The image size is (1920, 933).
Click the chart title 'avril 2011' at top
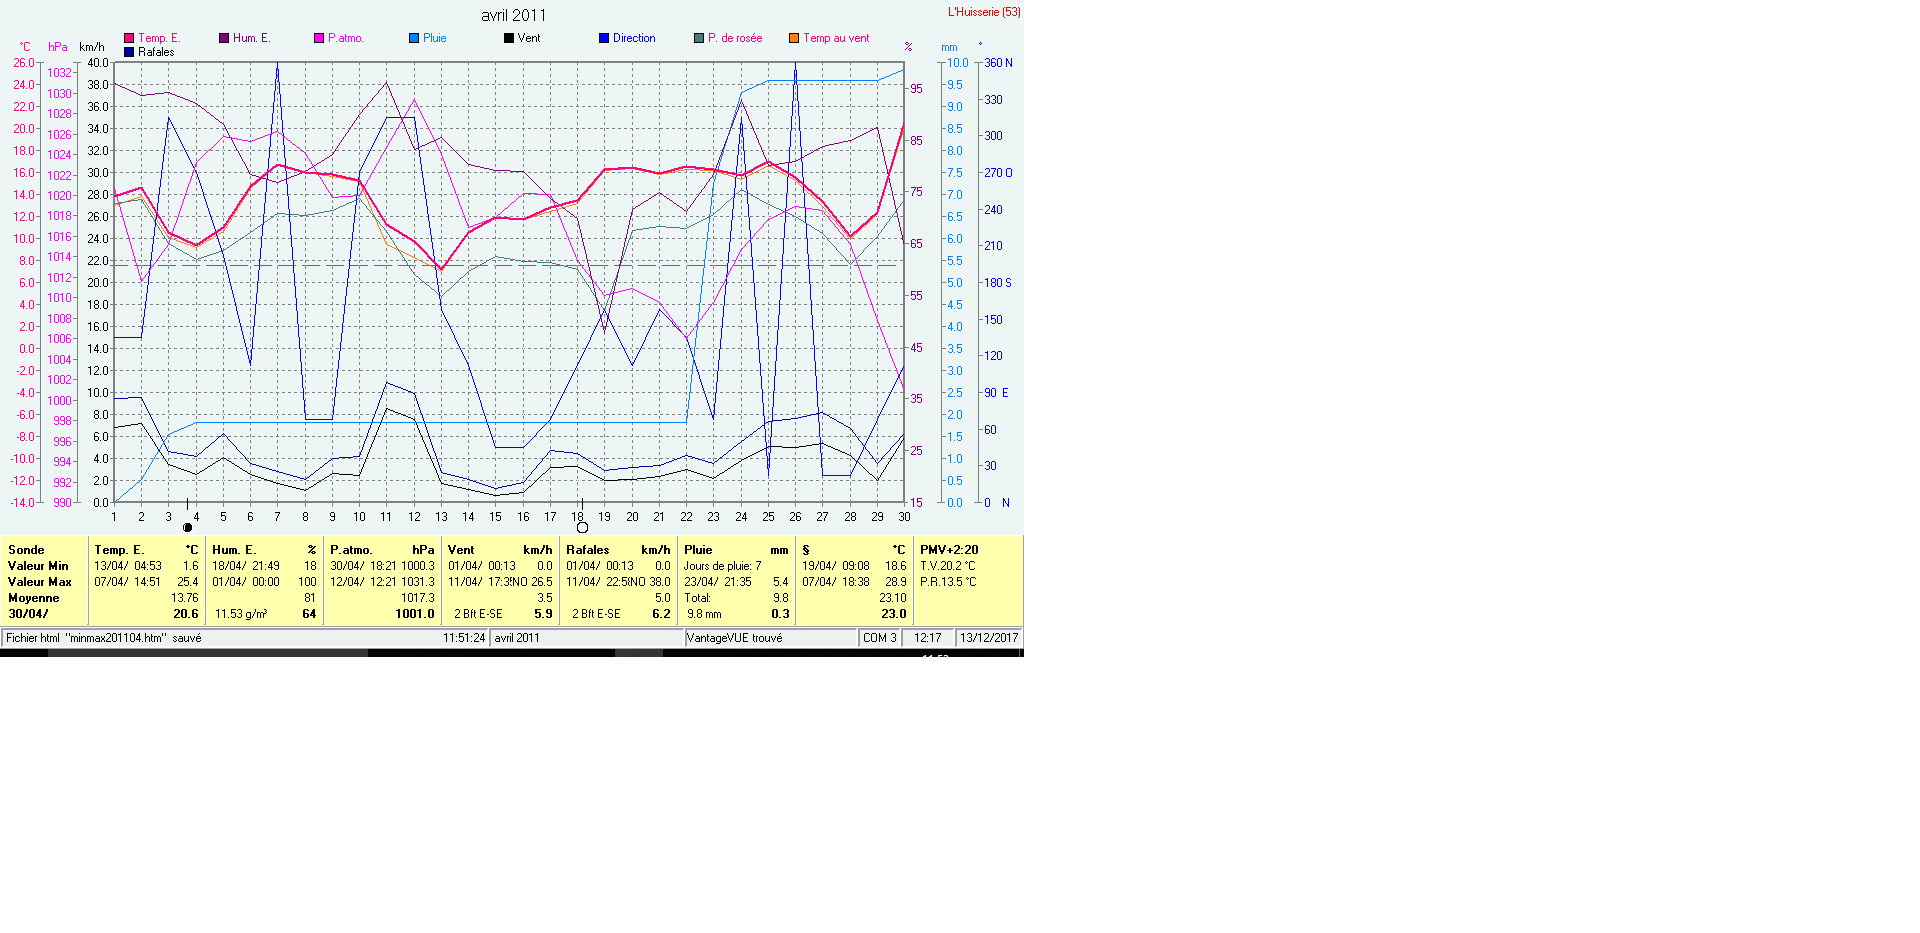click(x=514, y=15)
